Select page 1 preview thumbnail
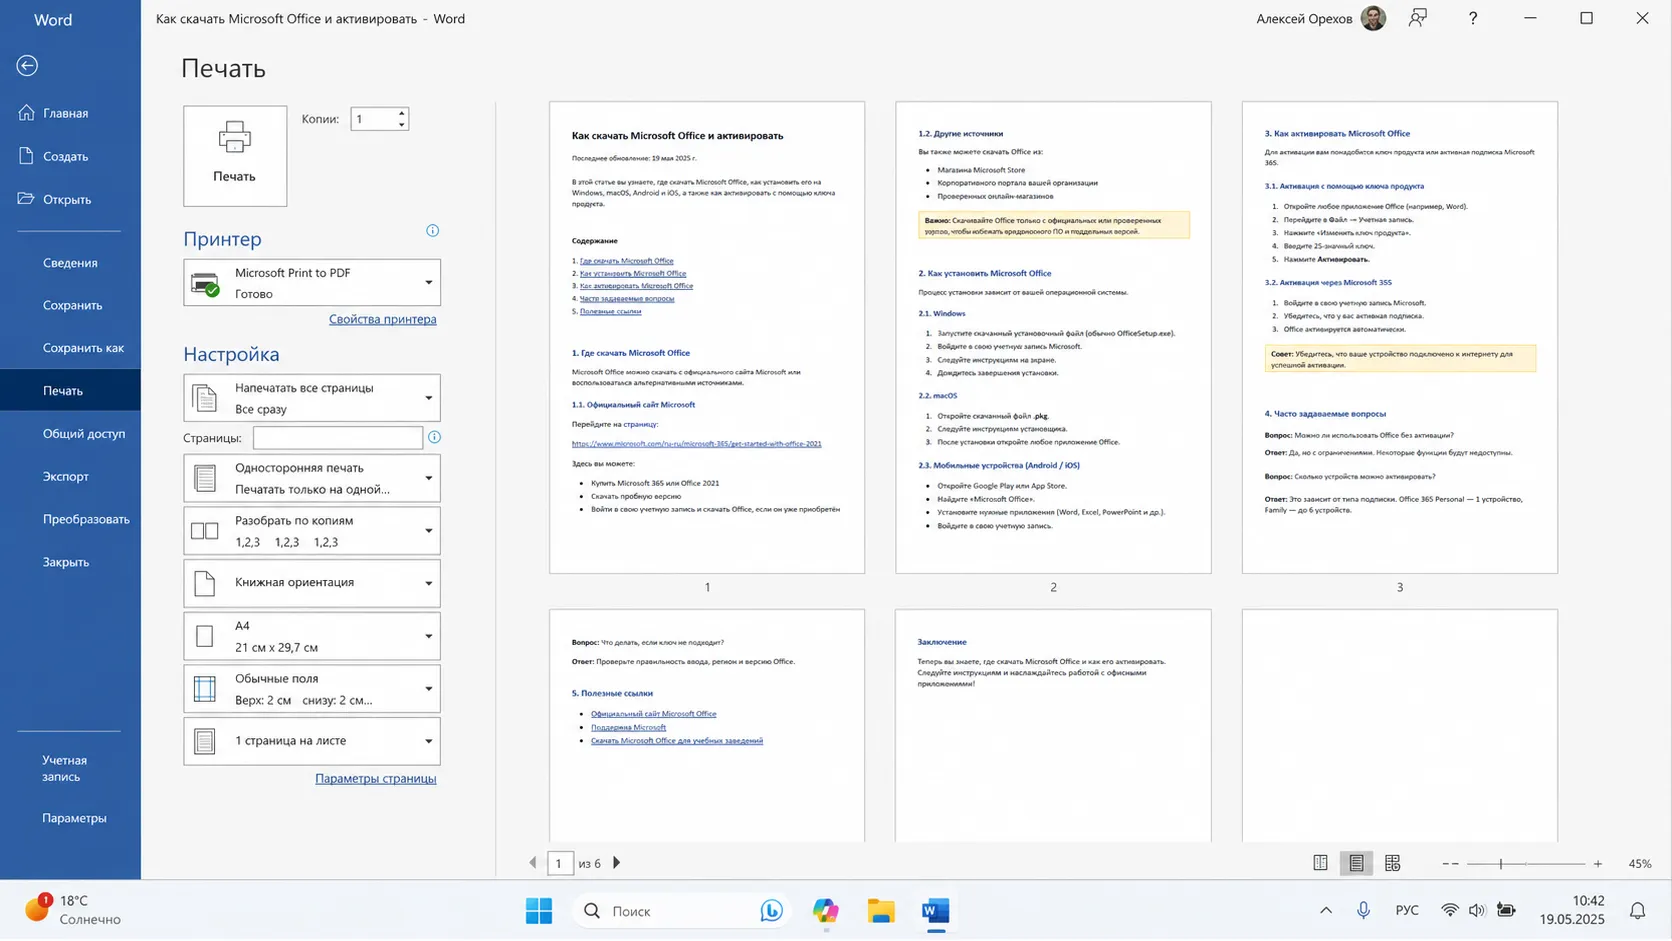The height and width of the screenshot is (941, 1672). (707, 337)
